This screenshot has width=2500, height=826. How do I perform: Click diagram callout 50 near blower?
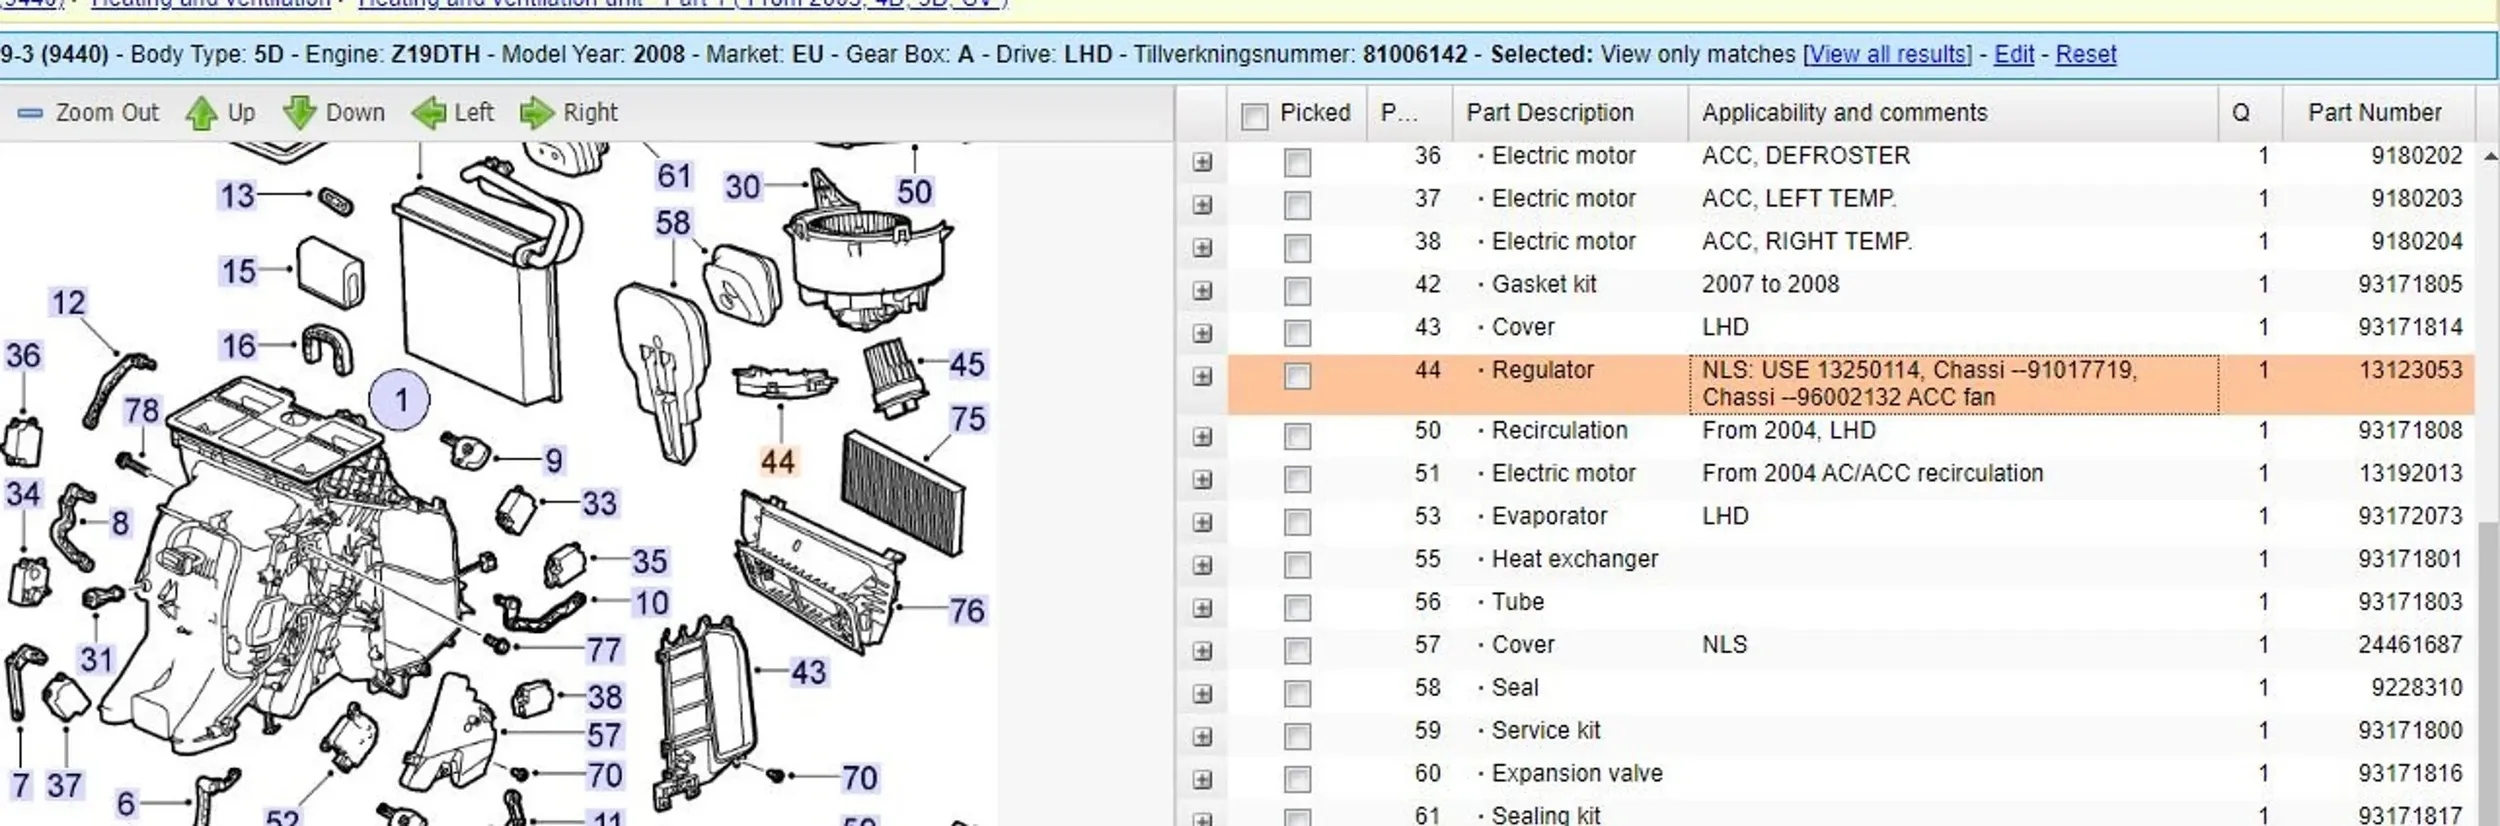pos(914,191)
